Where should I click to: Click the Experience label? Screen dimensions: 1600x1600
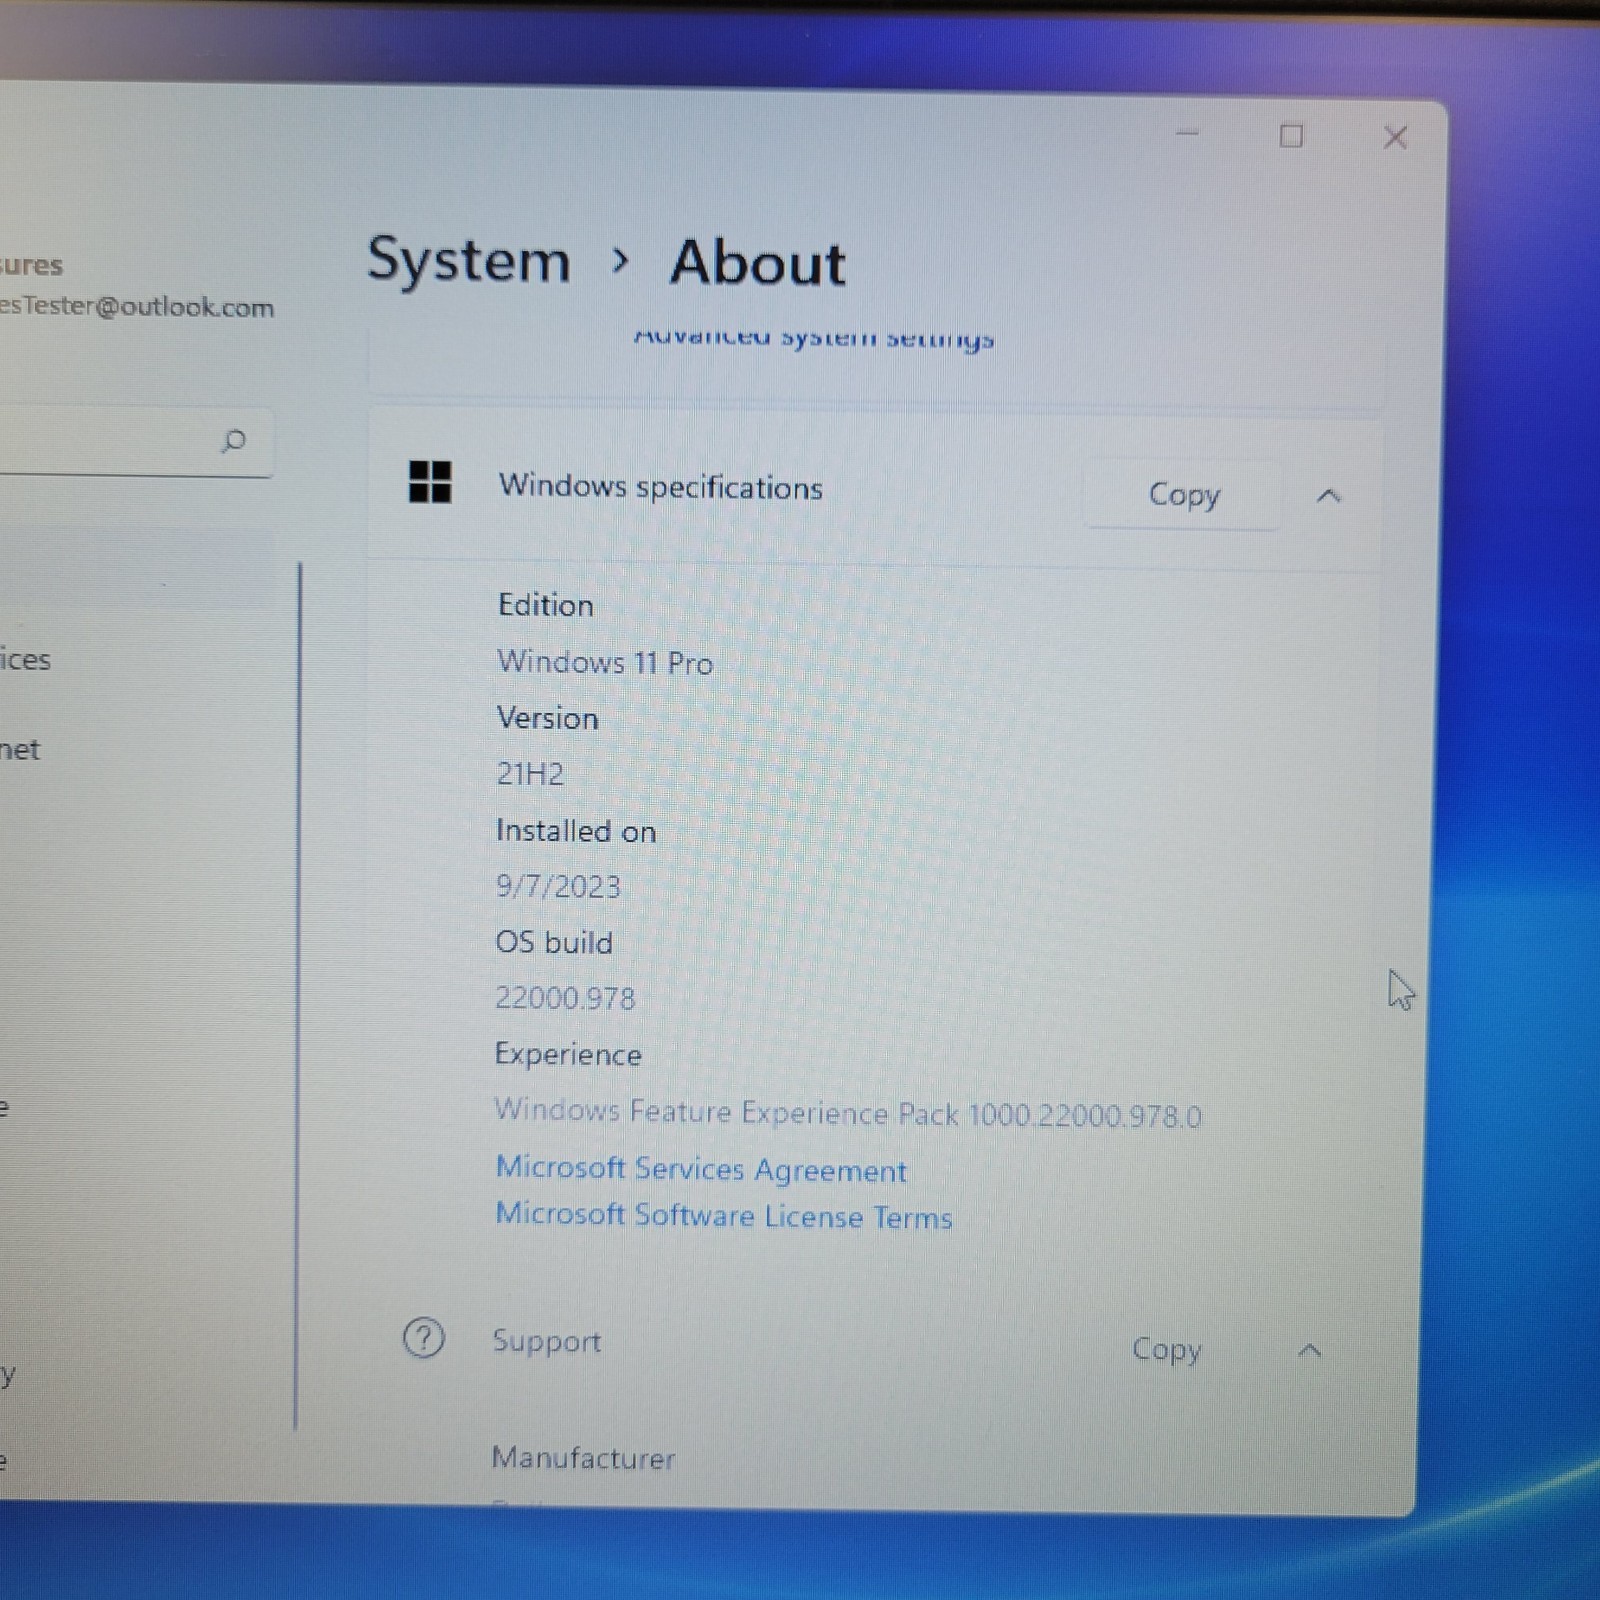coord(568,1055)
